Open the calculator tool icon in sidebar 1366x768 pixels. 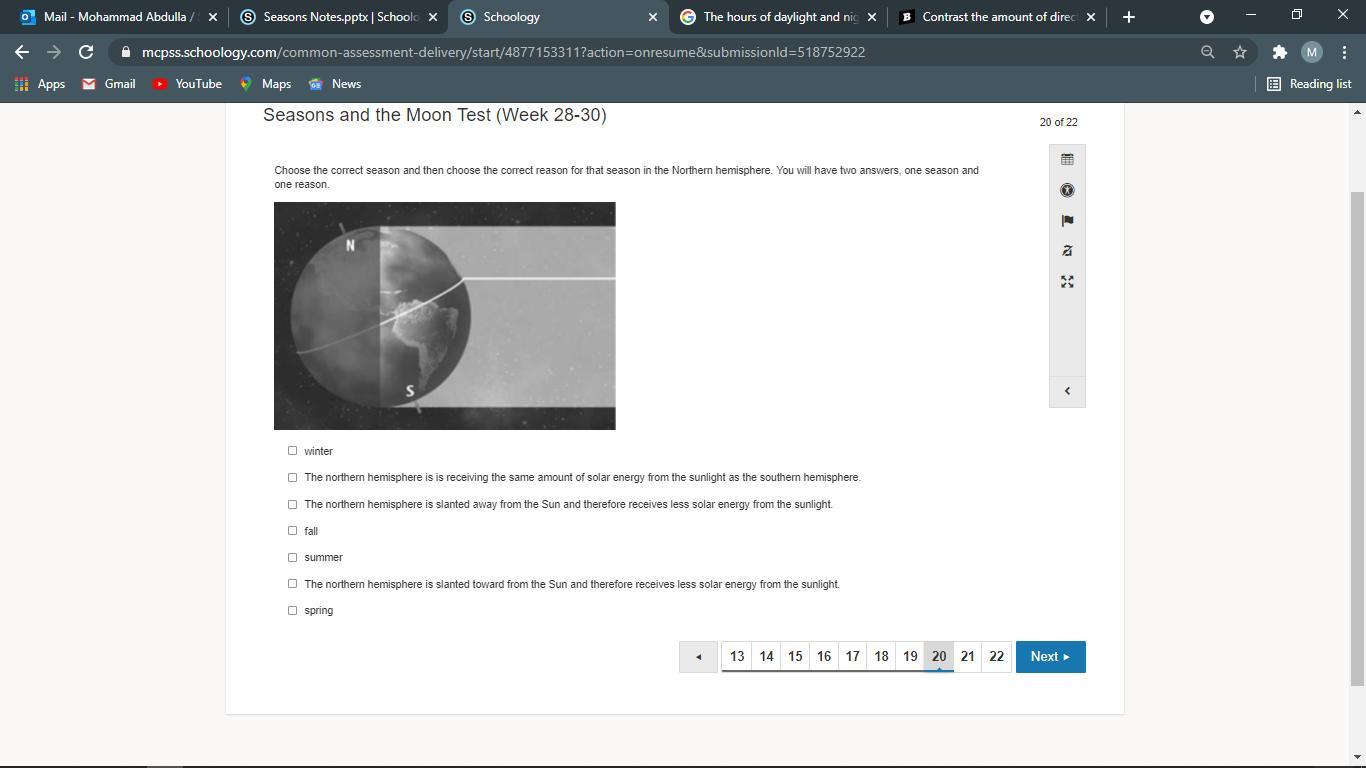click(x=1067, y=159)
